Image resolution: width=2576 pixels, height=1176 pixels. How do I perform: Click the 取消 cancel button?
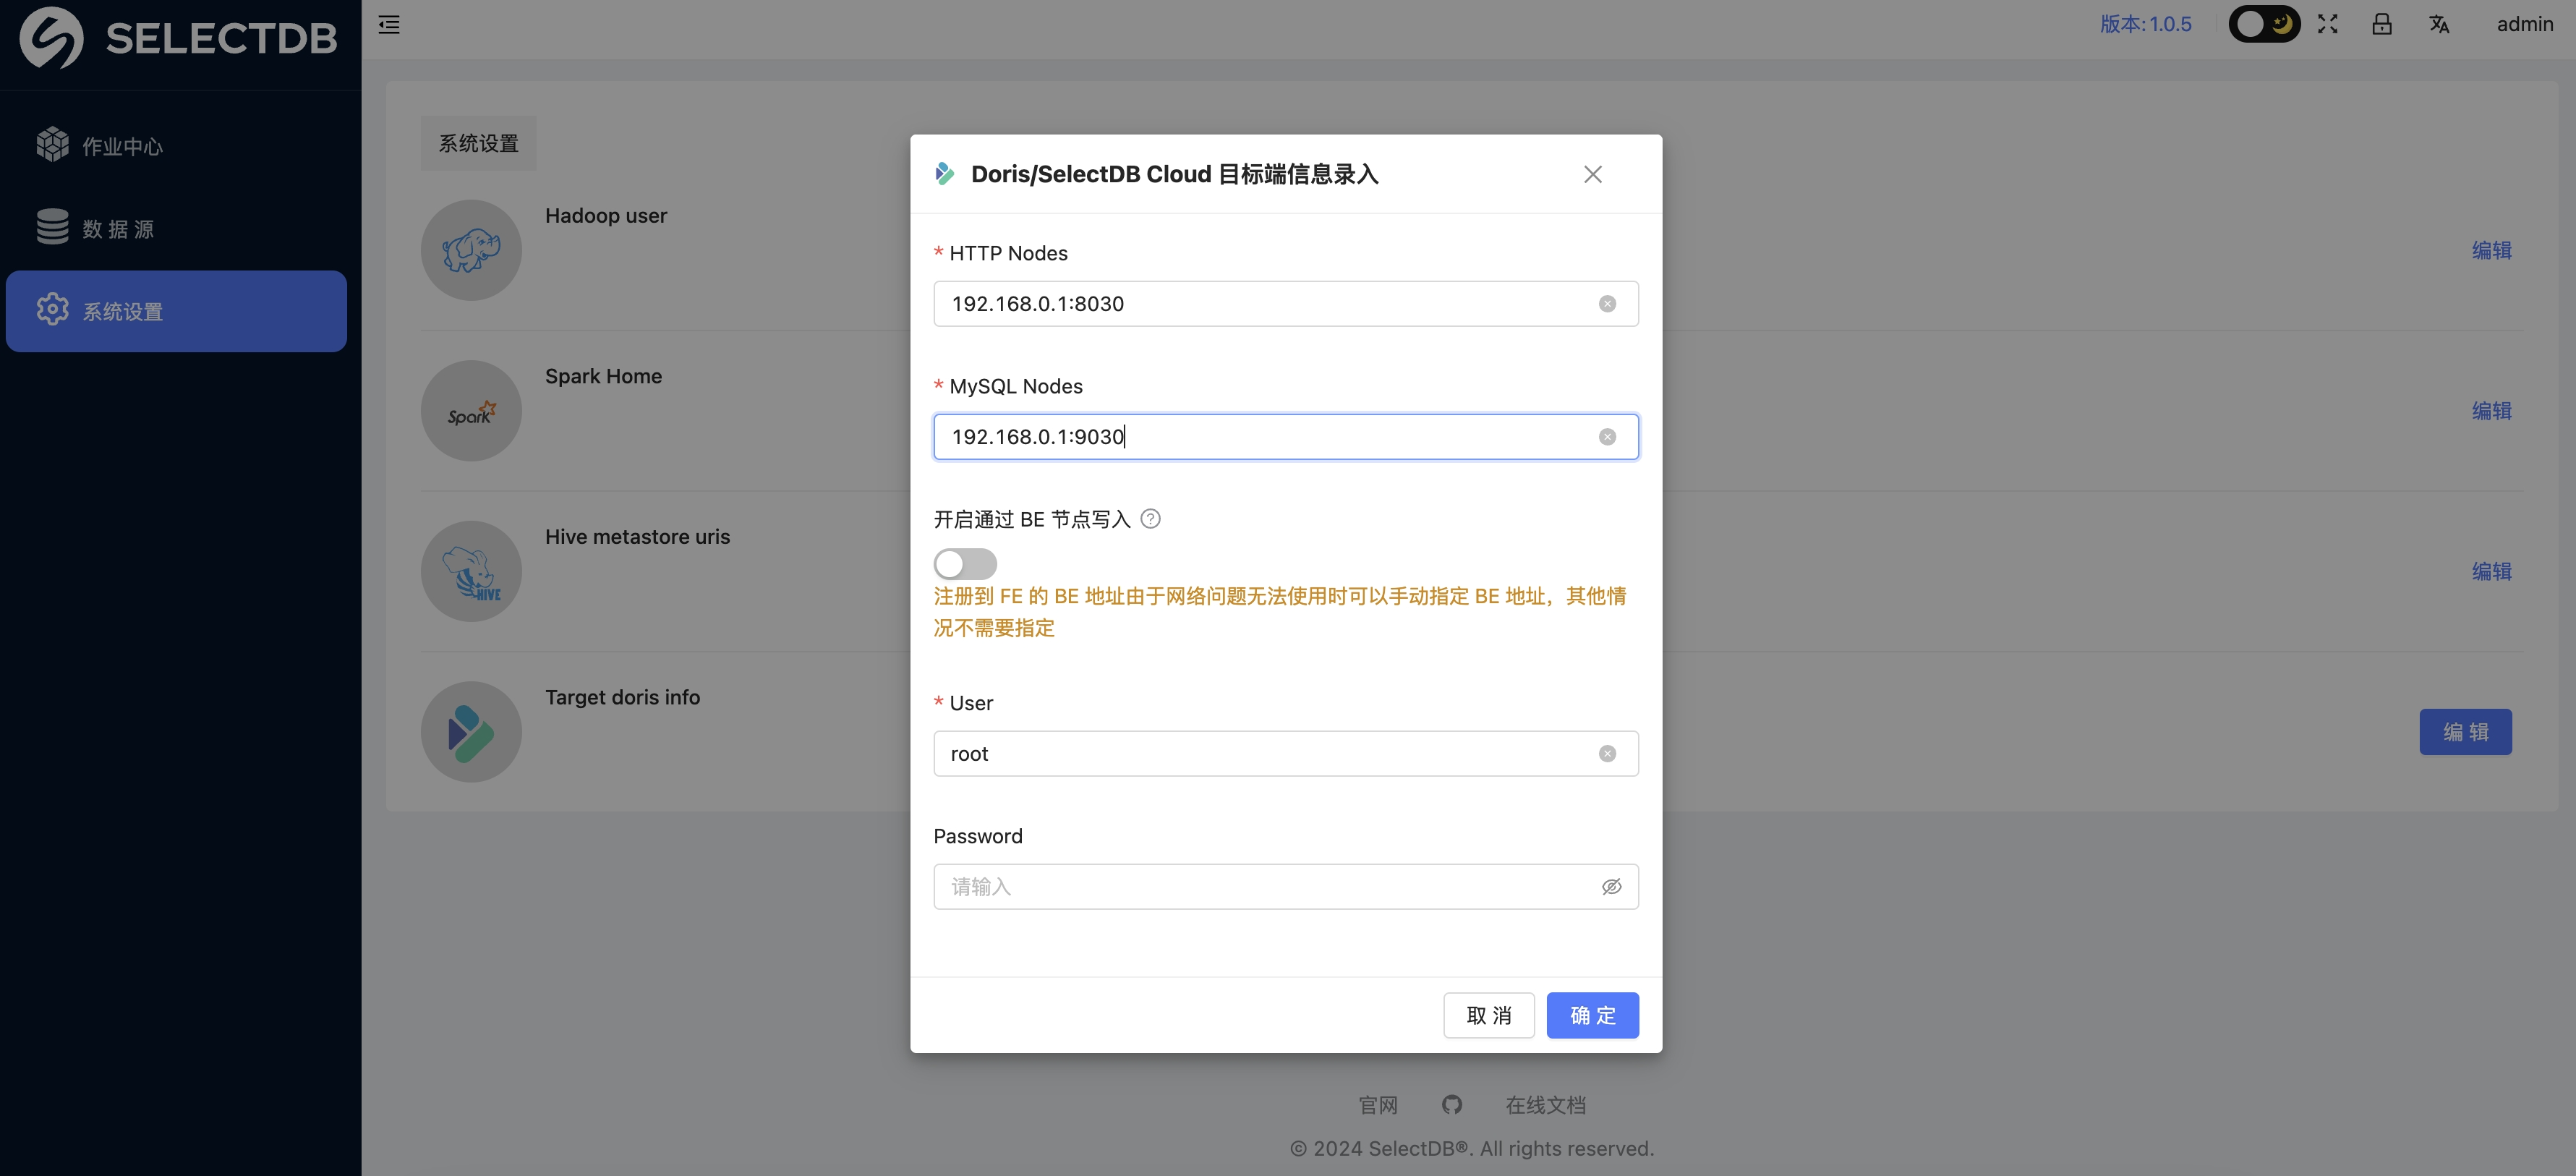(1489, 1015)
